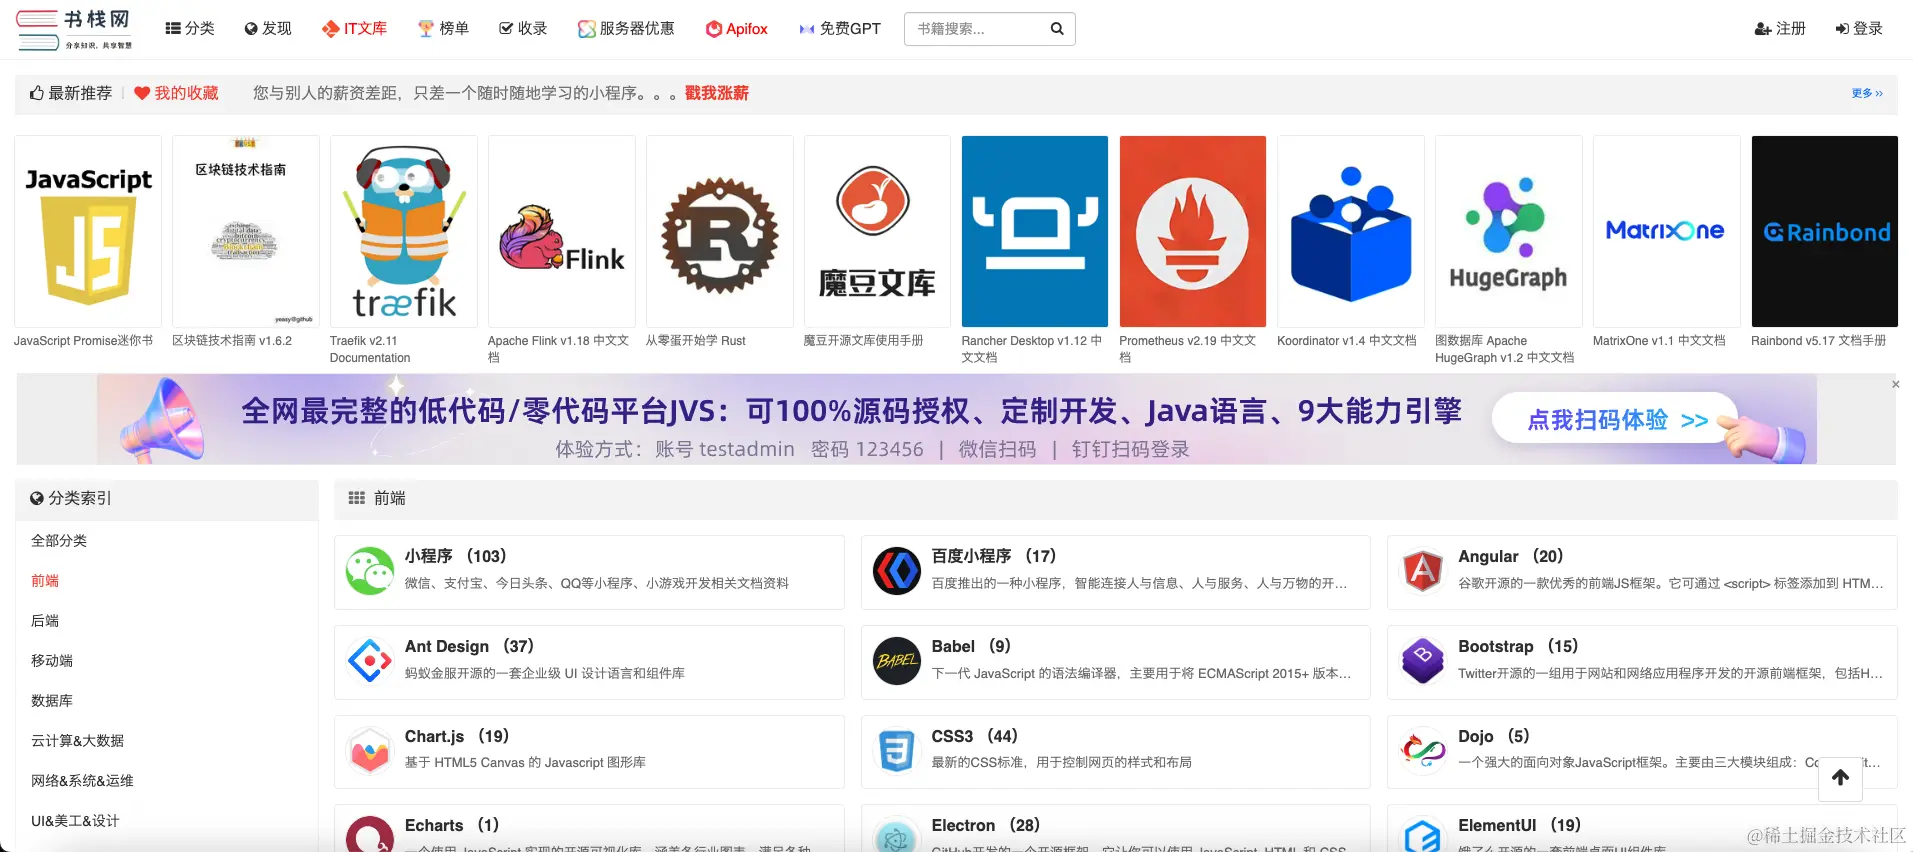Click the 百度小程序 icon
Screen dimensions: 1913x852
coord(897,571)
